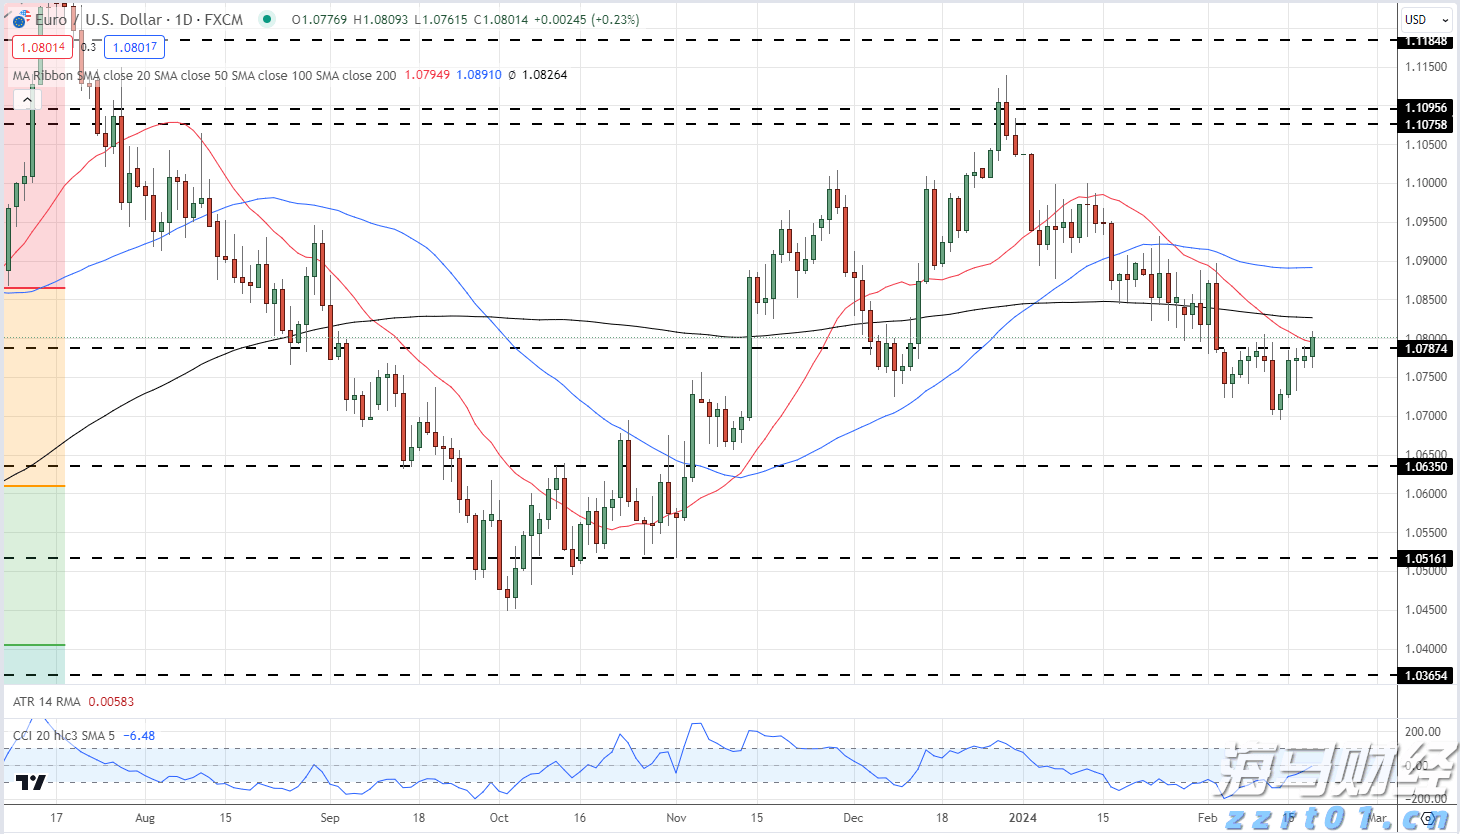
Task: Collapse the indicator legend with the arrow
Action: point(26,100)
